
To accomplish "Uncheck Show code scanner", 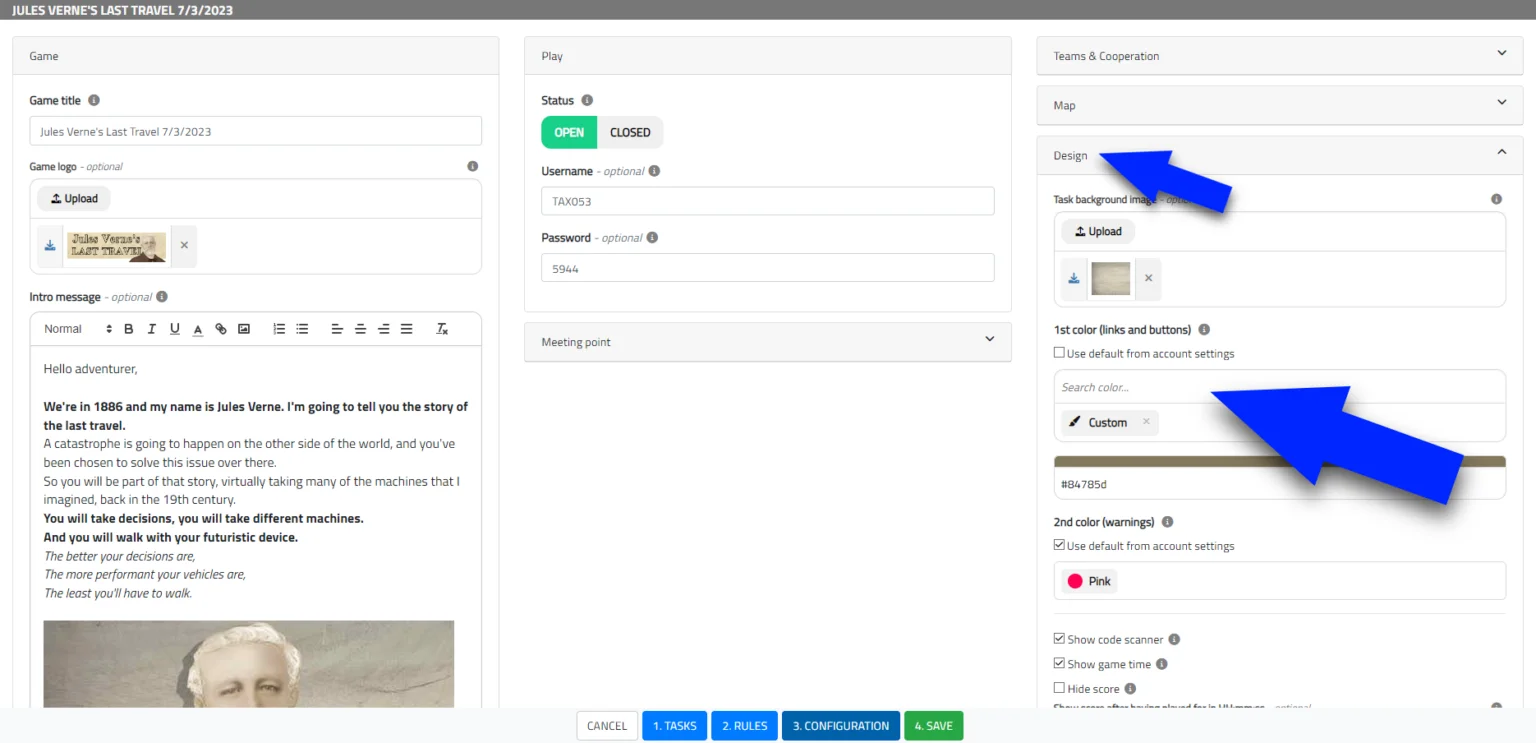I will tap(1059, 639).
